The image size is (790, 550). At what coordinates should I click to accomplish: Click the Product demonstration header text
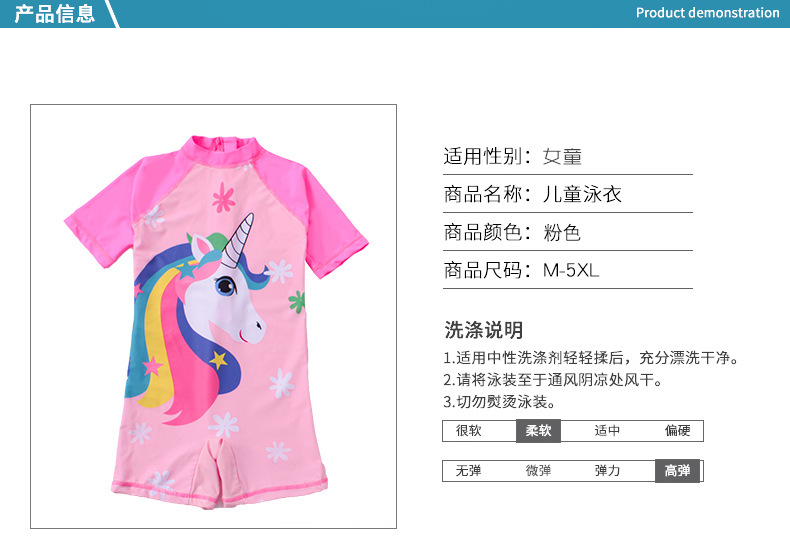(x=707, y=13)
